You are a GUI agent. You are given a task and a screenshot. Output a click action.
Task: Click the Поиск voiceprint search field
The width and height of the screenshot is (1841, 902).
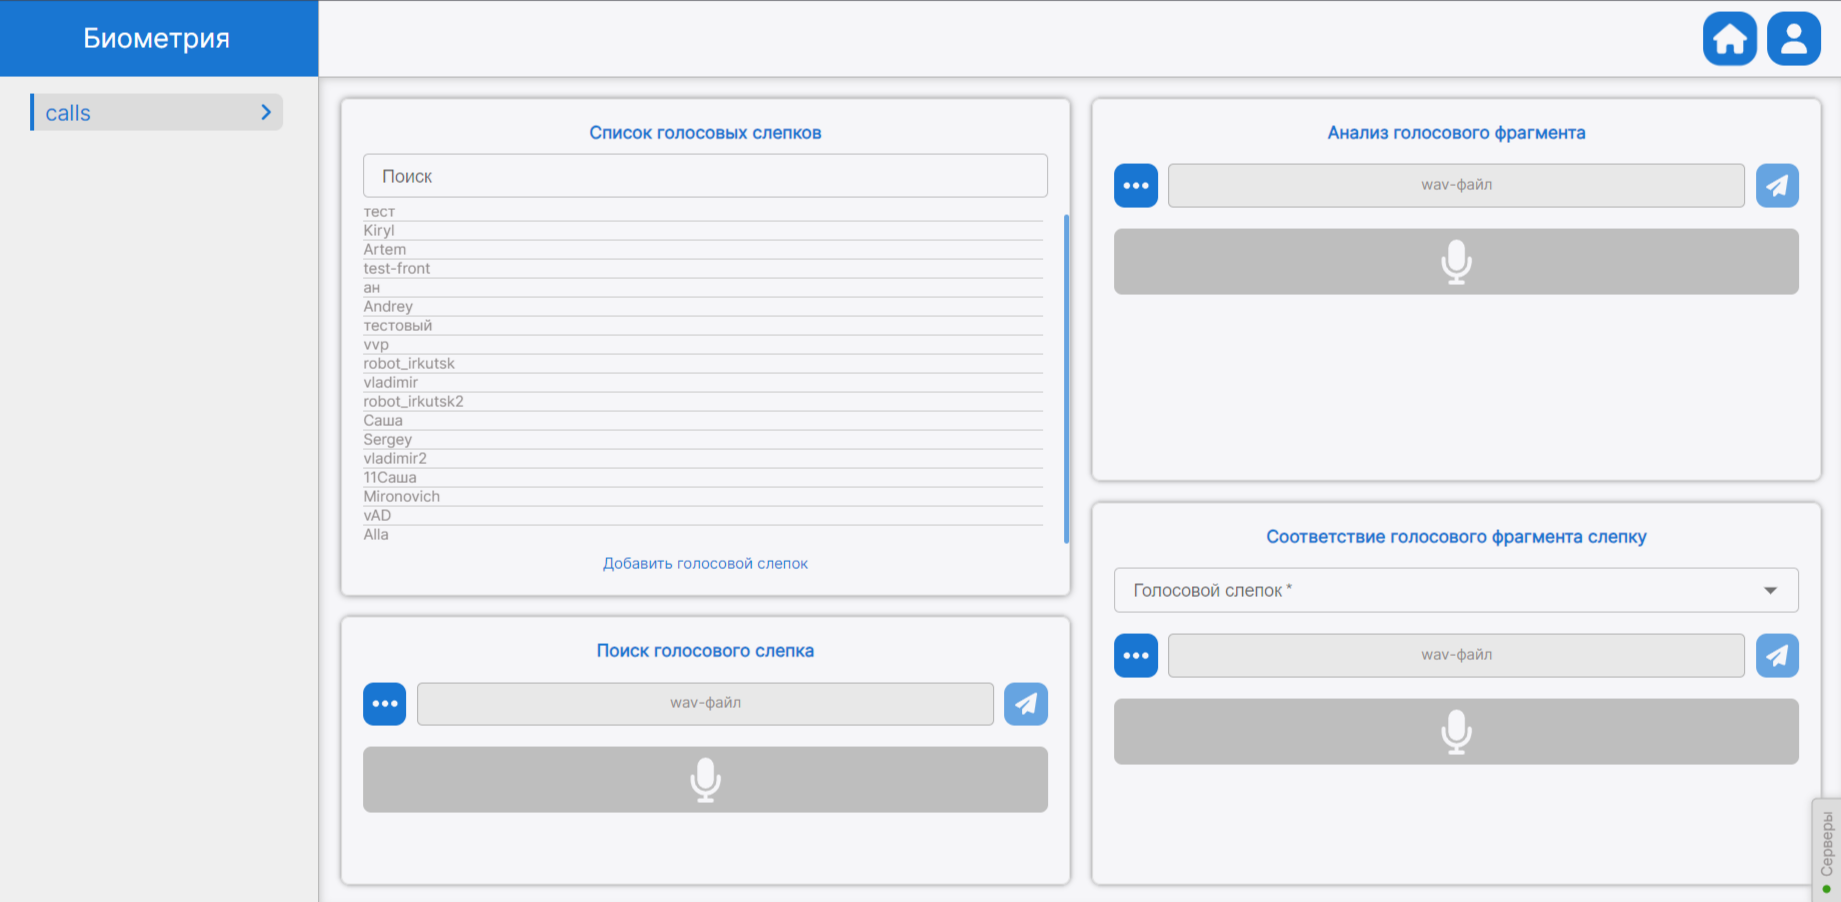click(x=705, y=176)
